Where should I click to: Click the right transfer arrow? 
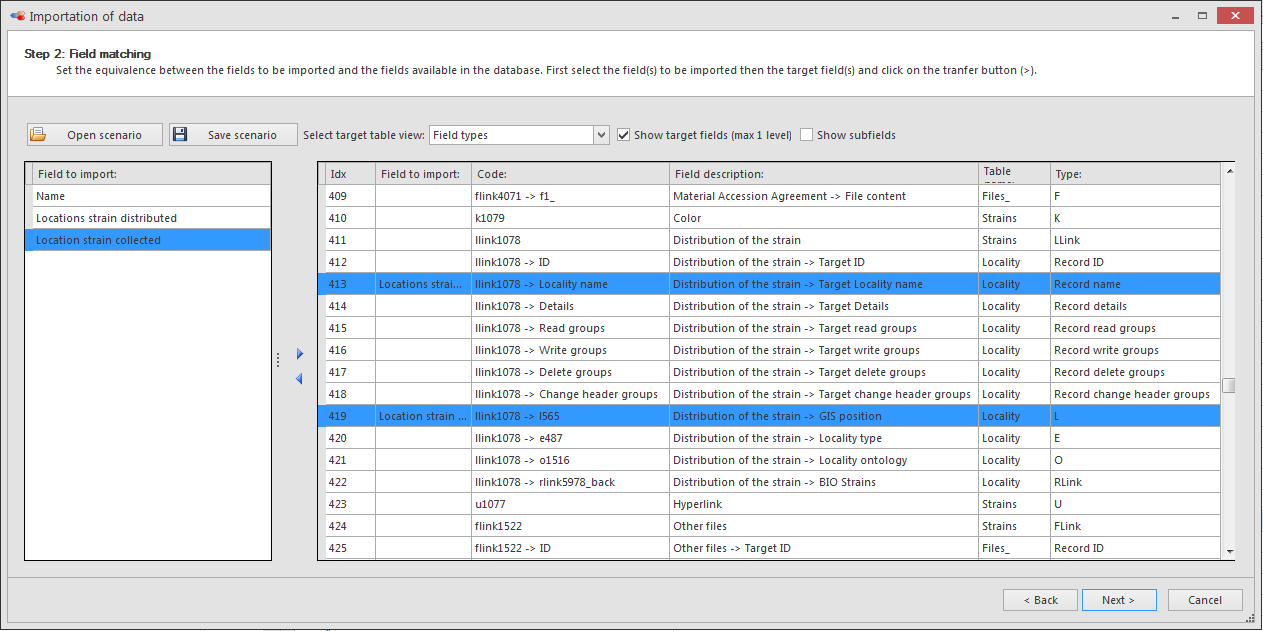[299, 354]
